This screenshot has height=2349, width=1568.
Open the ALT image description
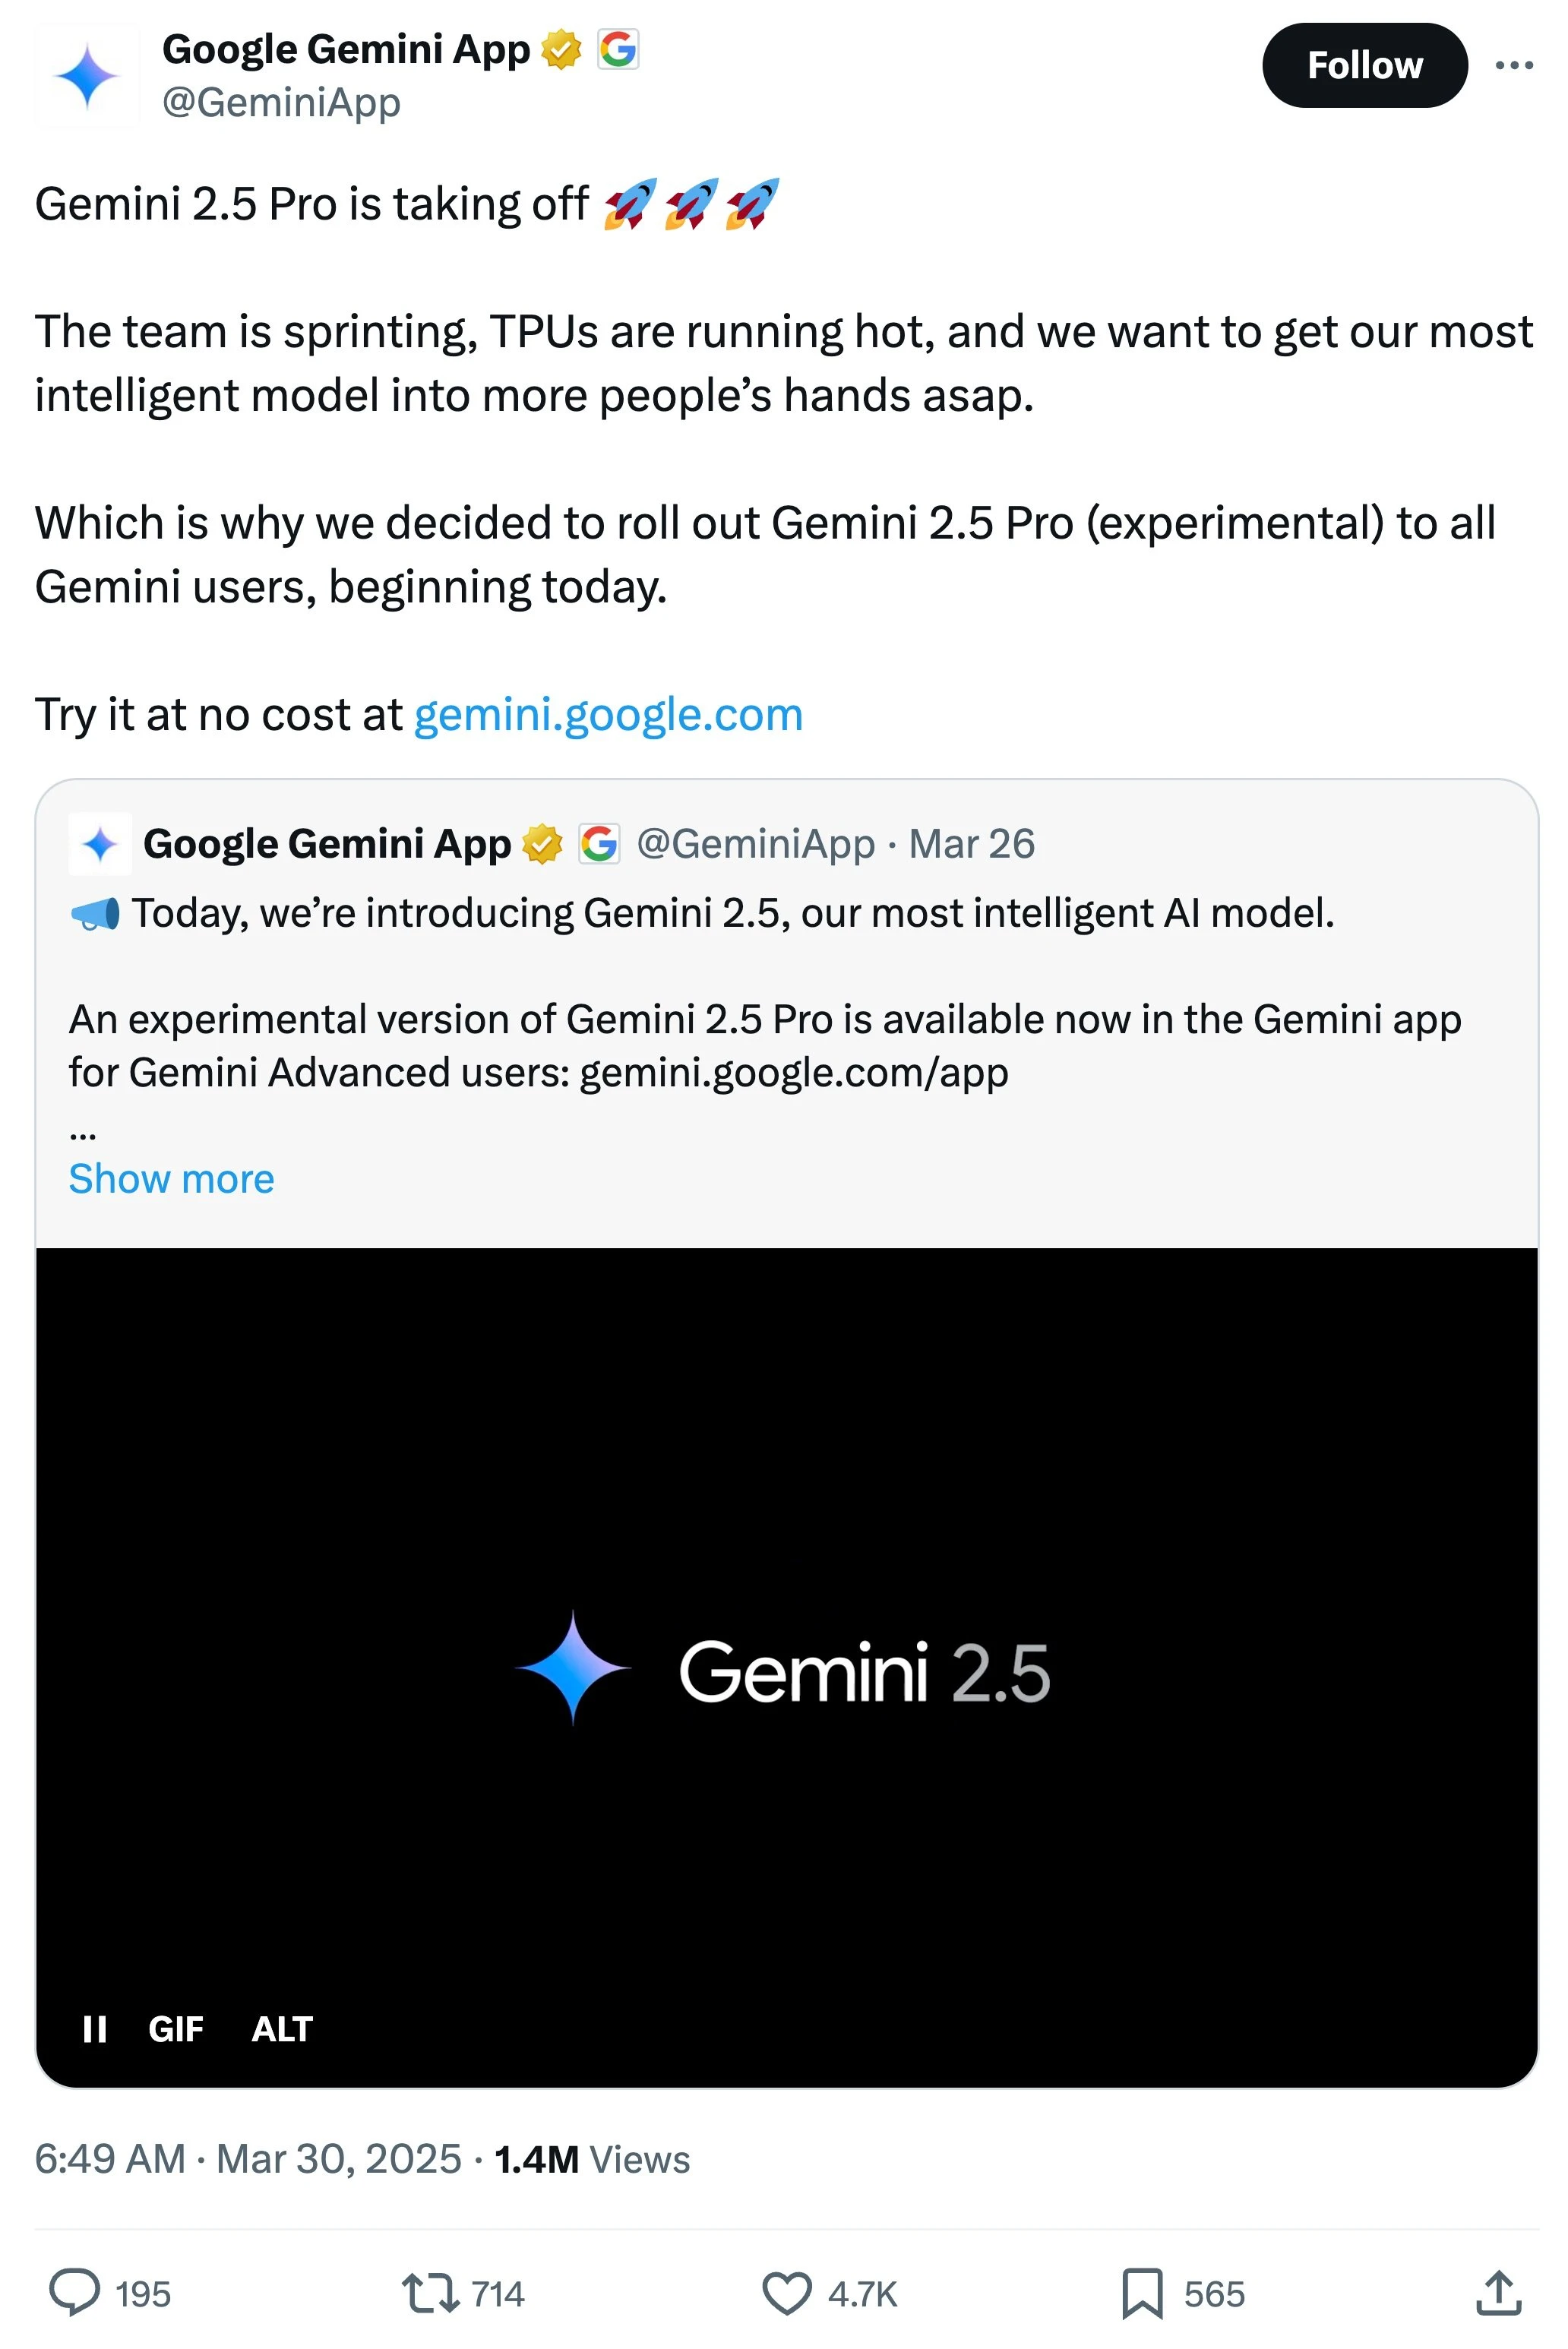282,2029
